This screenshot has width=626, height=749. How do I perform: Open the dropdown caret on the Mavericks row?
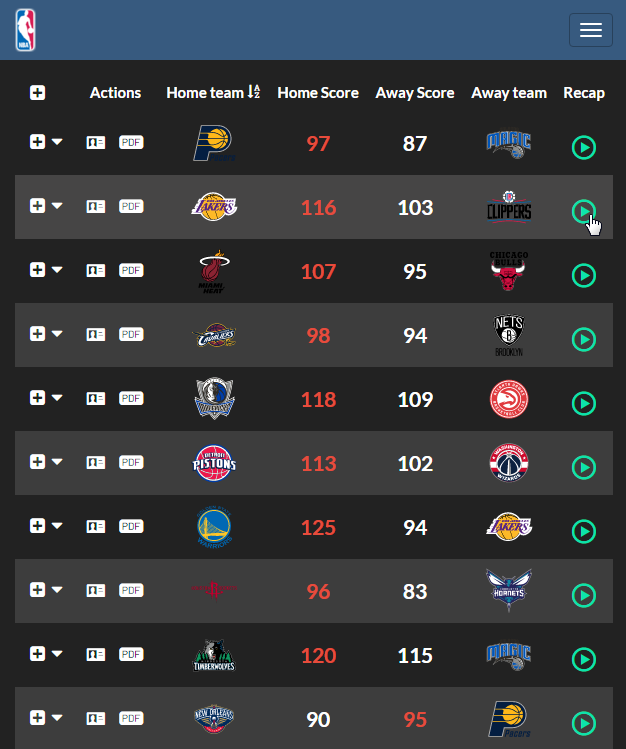click(57, 398)
